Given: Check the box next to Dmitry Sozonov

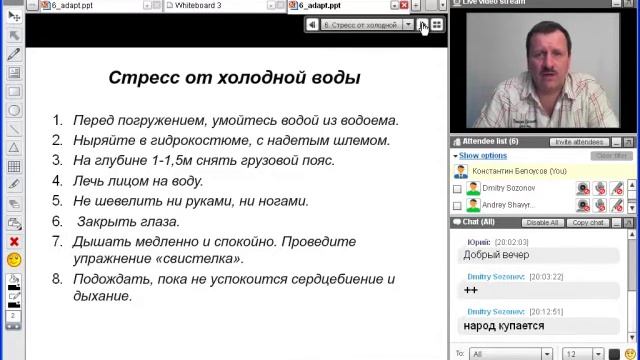Looking at the screenshot, I should click(457, 189).
